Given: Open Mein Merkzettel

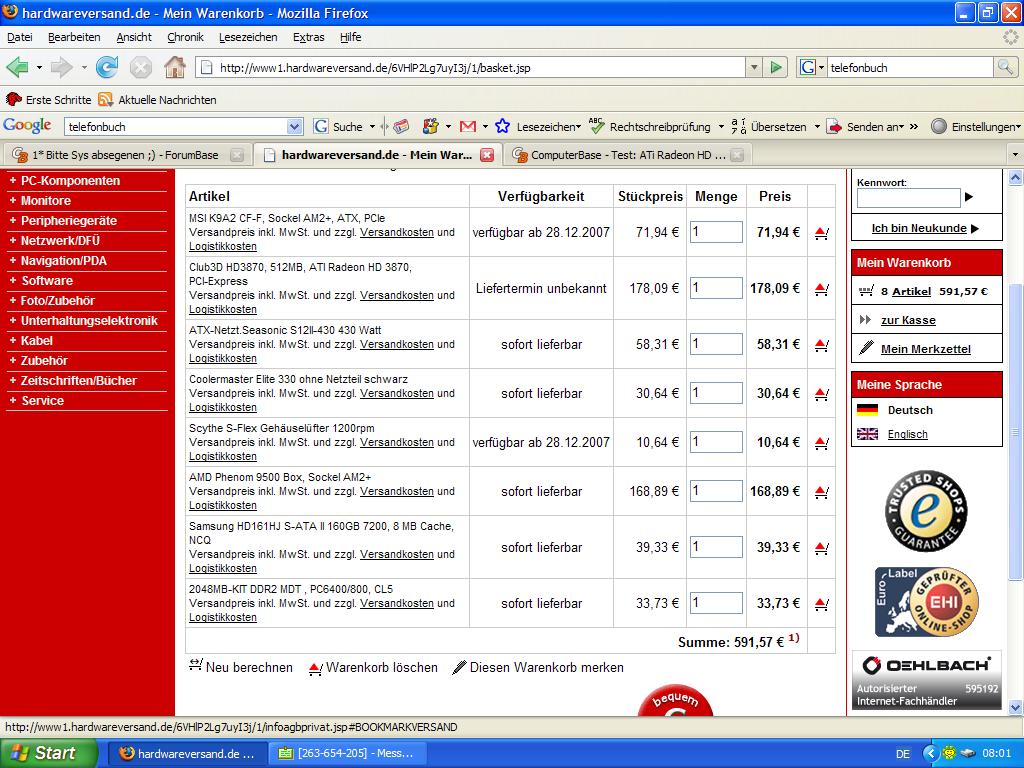Looking at the screenshot, I should tap(925, 349).
